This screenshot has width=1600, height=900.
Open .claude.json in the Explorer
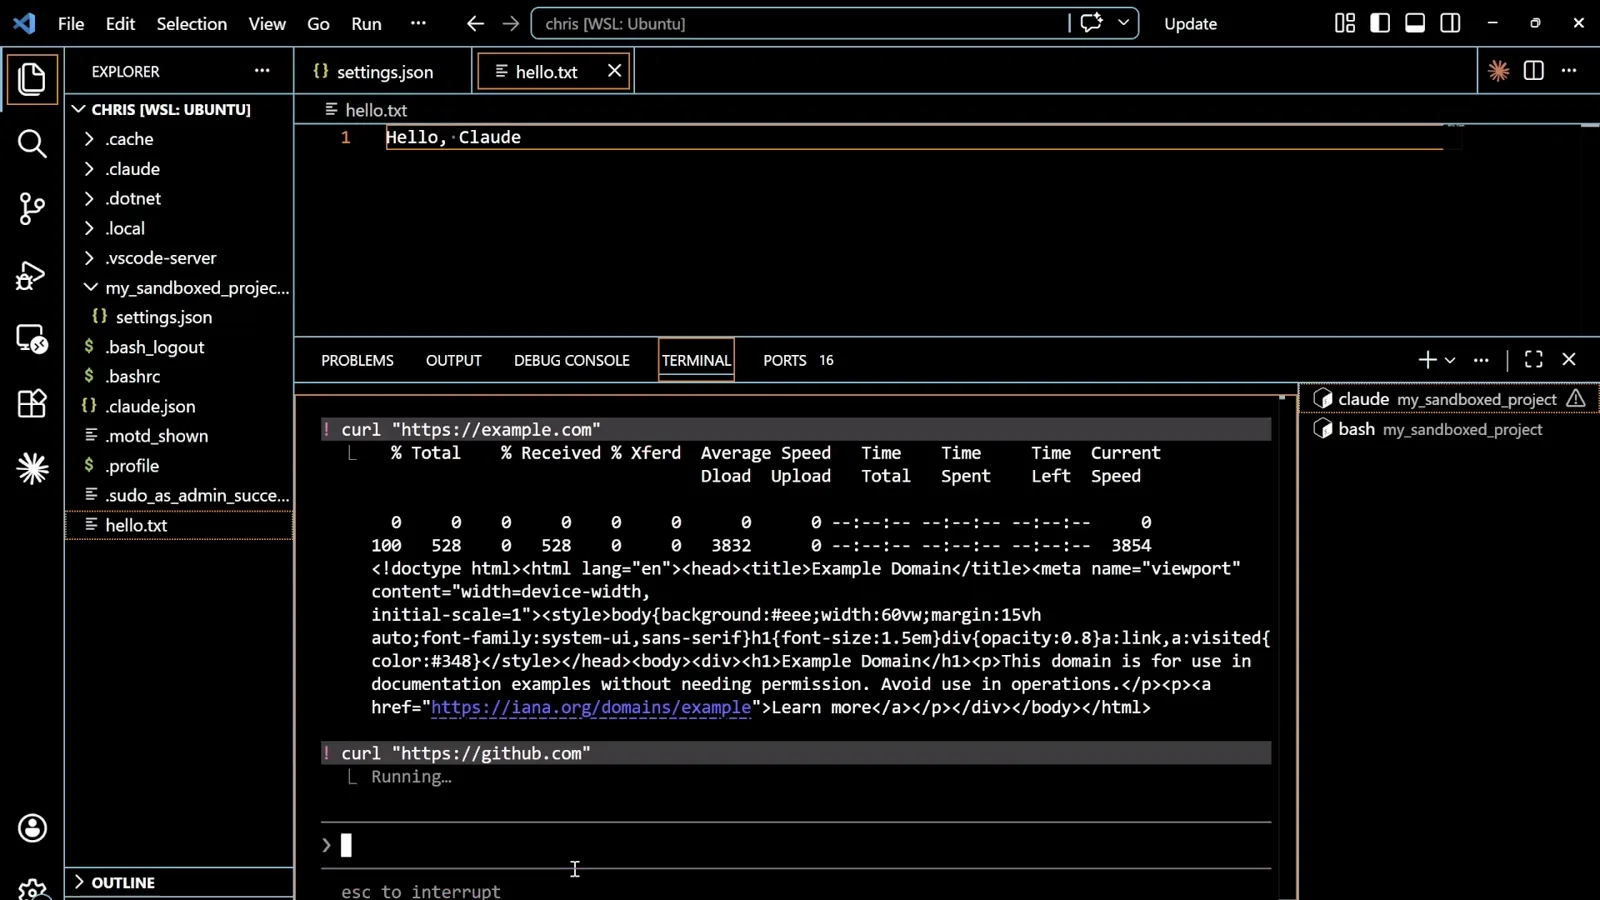pyautogui.click(x=180, y=406)
